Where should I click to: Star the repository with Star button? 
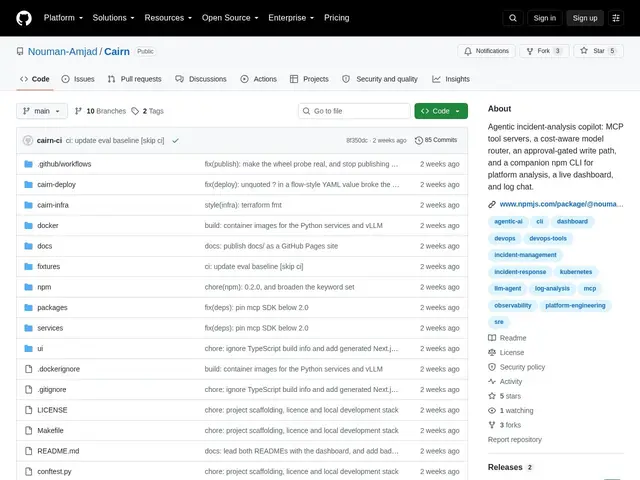point(598,51)
